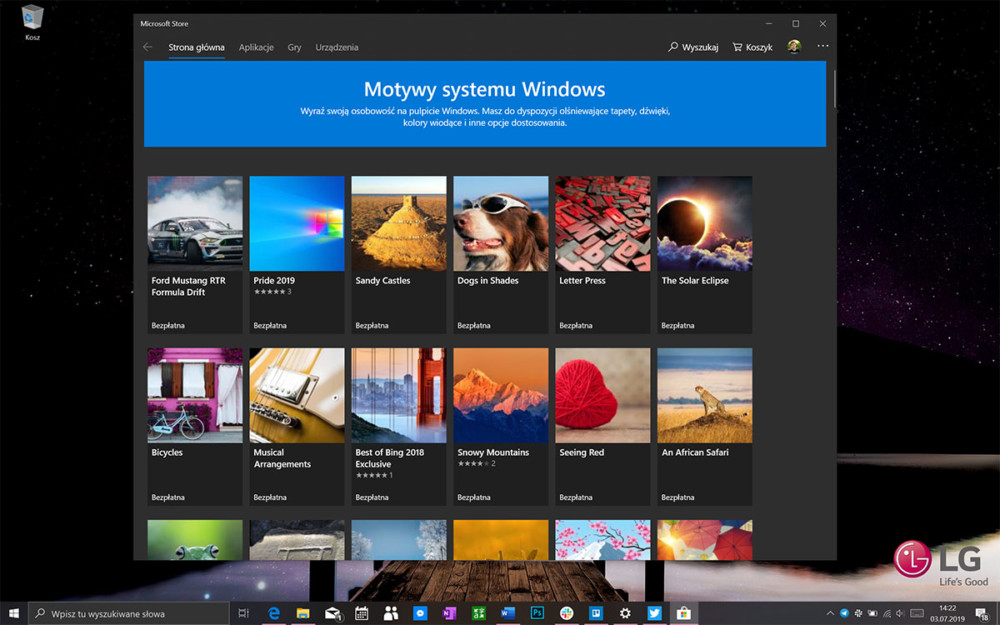
Task: Open Twitter from the taskbar
Action: click(x=654, y=614)
